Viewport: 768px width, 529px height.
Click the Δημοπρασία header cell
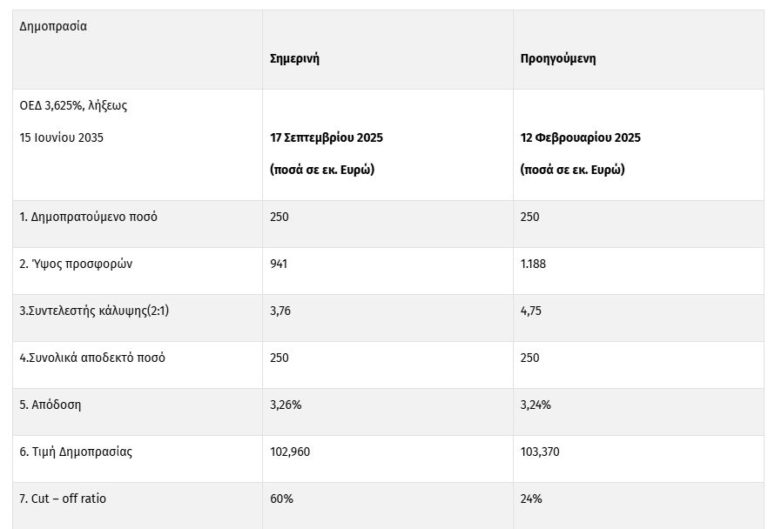[x=54, y=26]
